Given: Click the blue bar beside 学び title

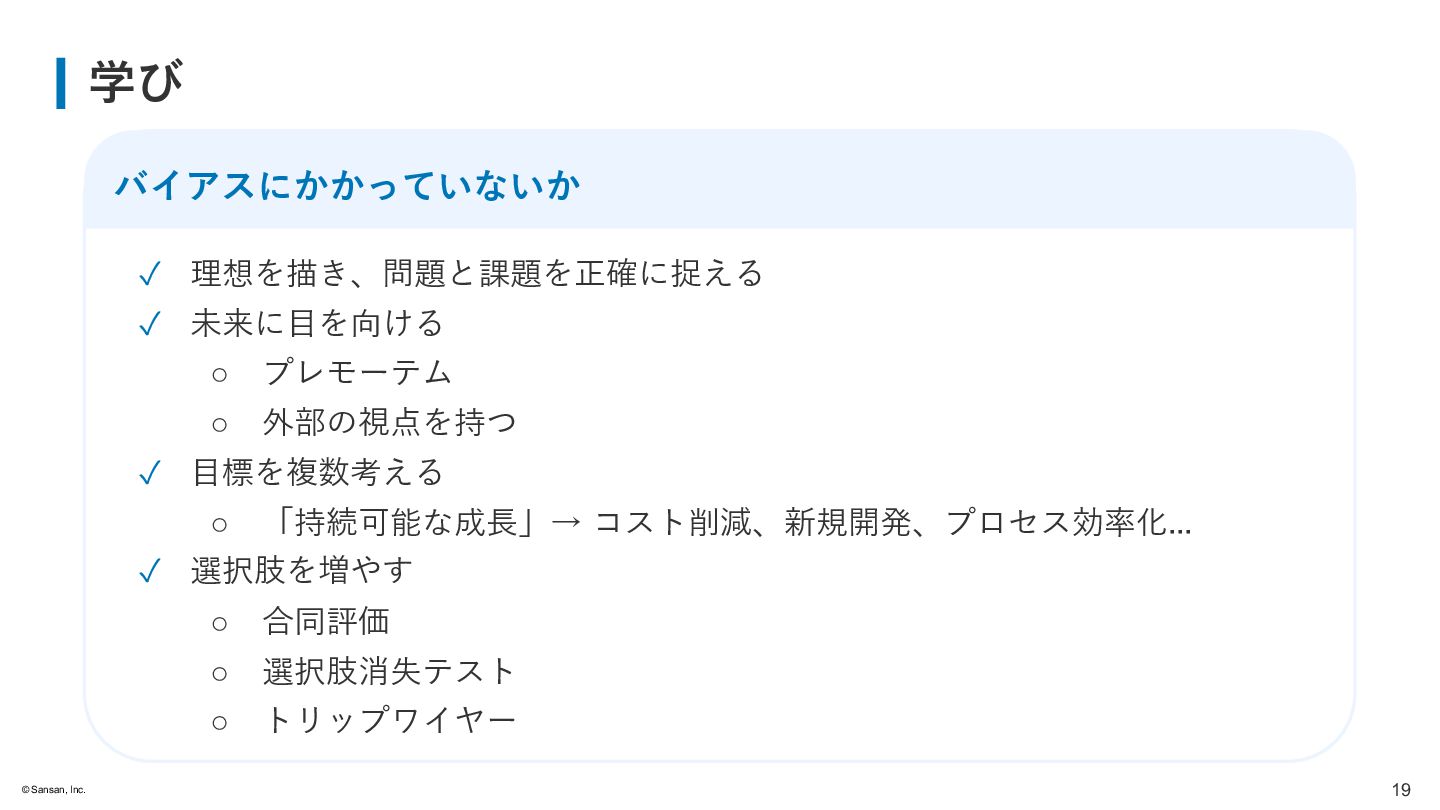Looking at the screenshot, I should click(x=61, y=83).
